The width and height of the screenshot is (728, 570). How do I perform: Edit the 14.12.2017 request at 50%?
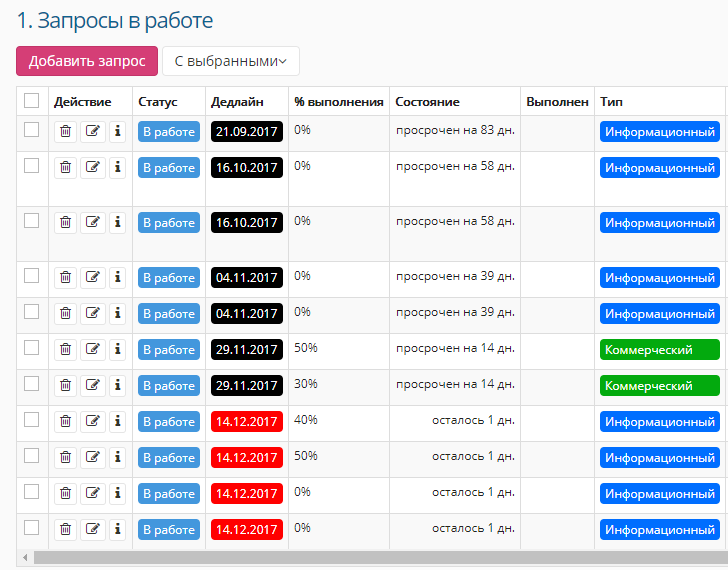pyautogui.click(x=93, y=458)
